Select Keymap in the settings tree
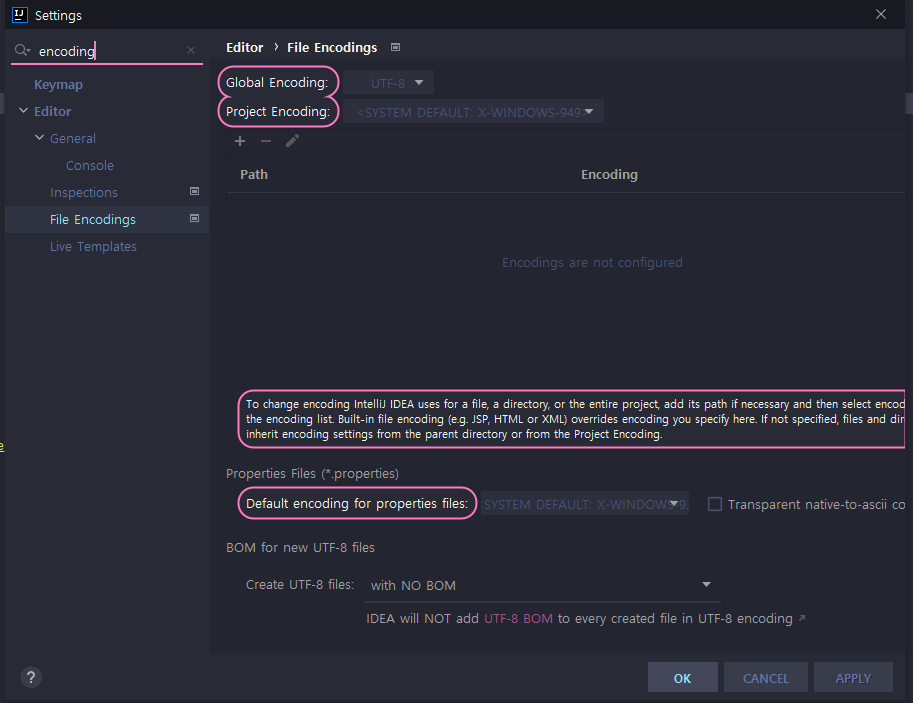 pyautogui.click(x=58, y=84)
